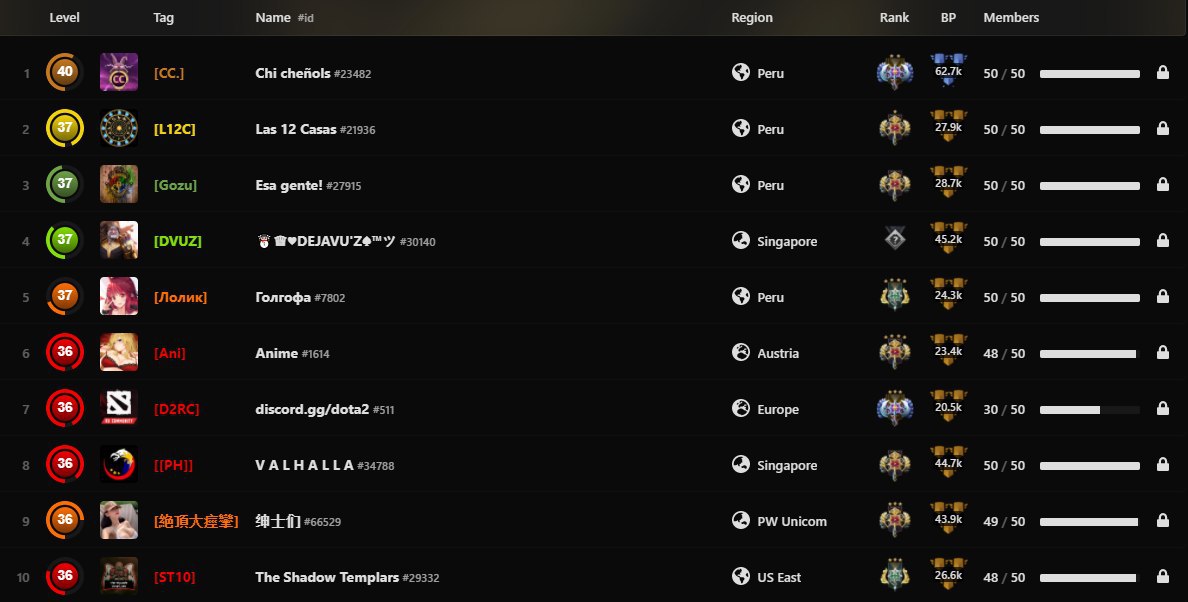Sort guilds by the BP column header
This screenshot has width=1188, height=602.
948,18
